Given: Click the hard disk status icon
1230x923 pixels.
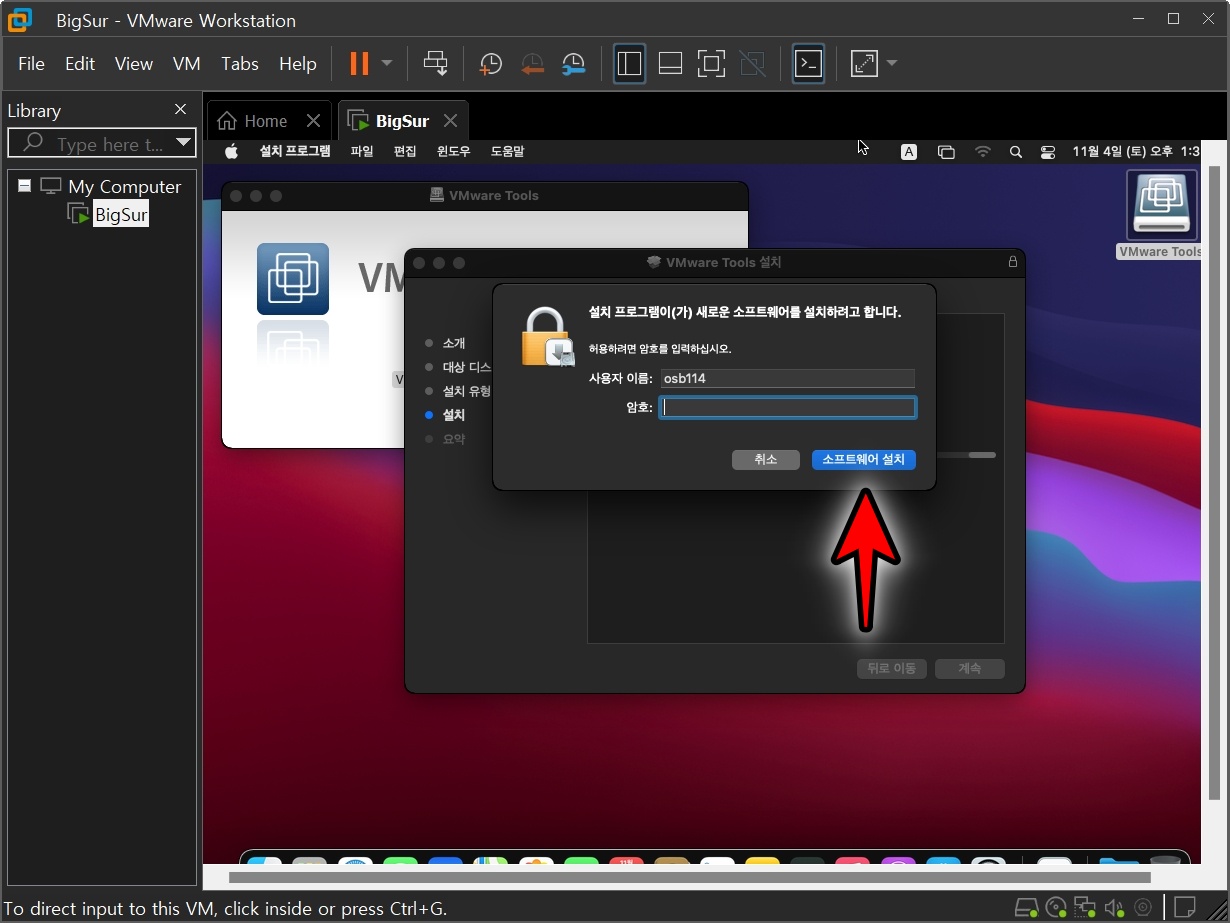Looking at the screenshot, I should [x=1026, y=908].
